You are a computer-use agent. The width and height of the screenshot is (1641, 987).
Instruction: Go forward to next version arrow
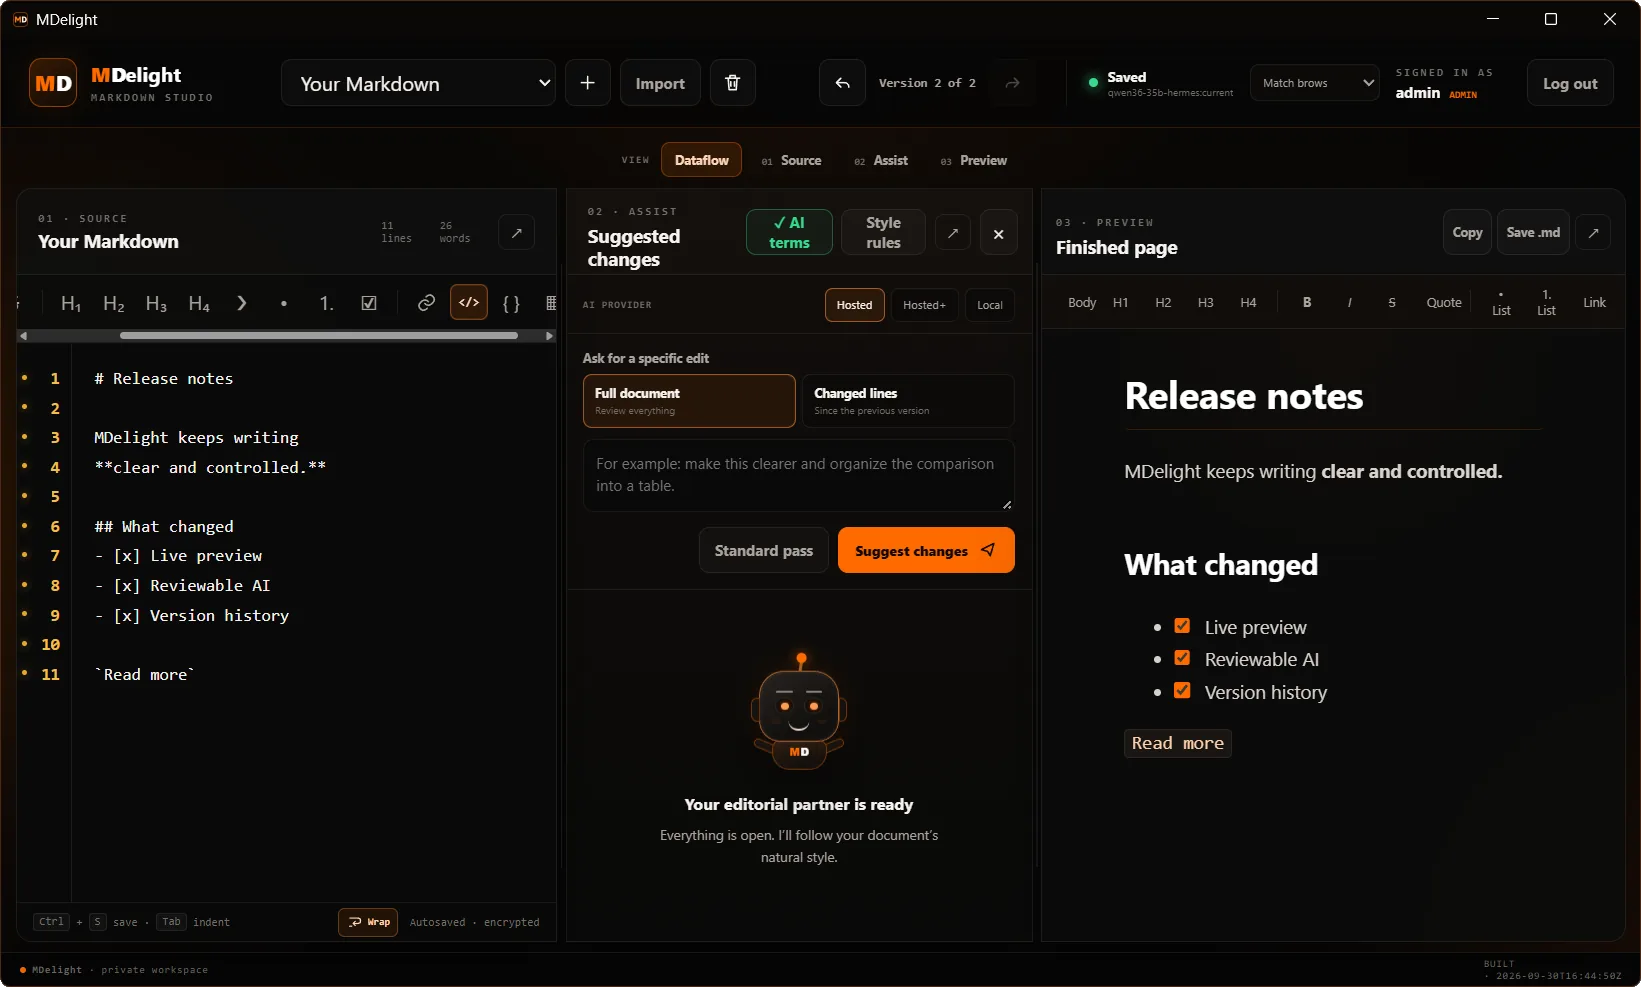pyautogui.click(x=1012, y=83)
